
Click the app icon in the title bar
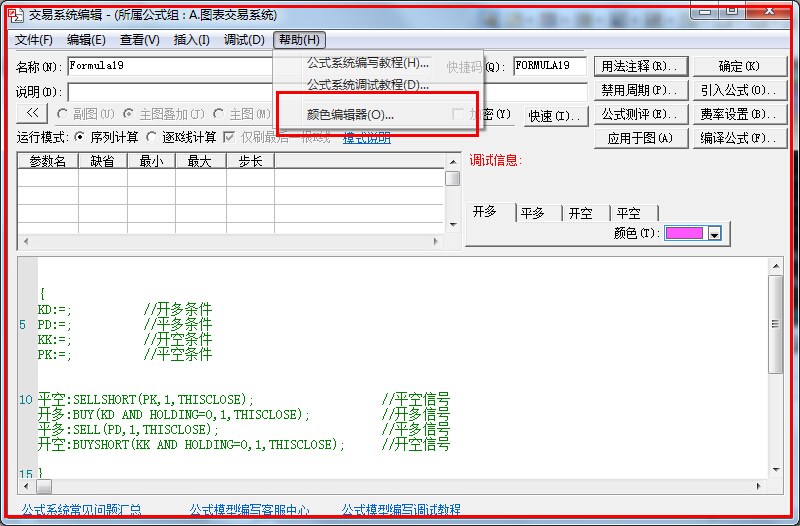point(15,15)
